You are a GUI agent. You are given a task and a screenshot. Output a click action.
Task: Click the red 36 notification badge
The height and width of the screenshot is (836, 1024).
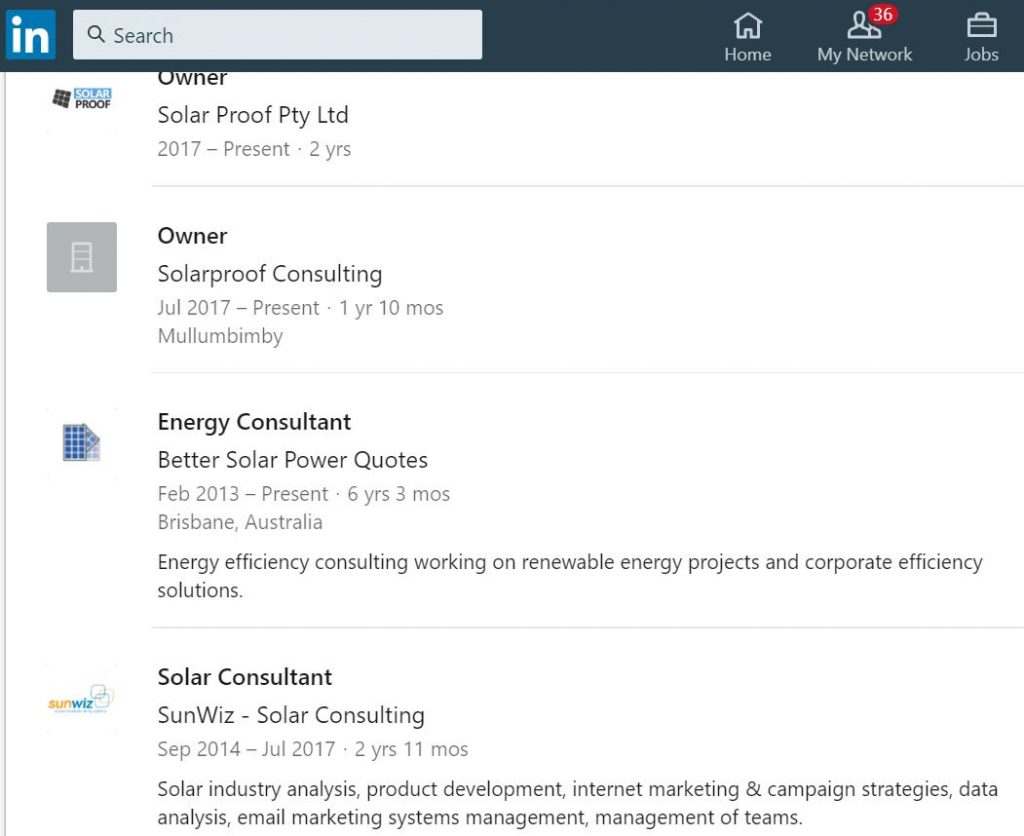(882, 14)
